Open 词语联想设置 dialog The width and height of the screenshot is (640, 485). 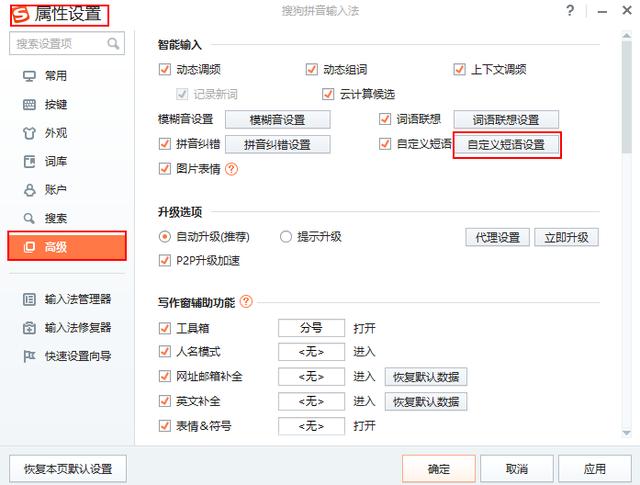pyautogui.click(x=506, y=120)
